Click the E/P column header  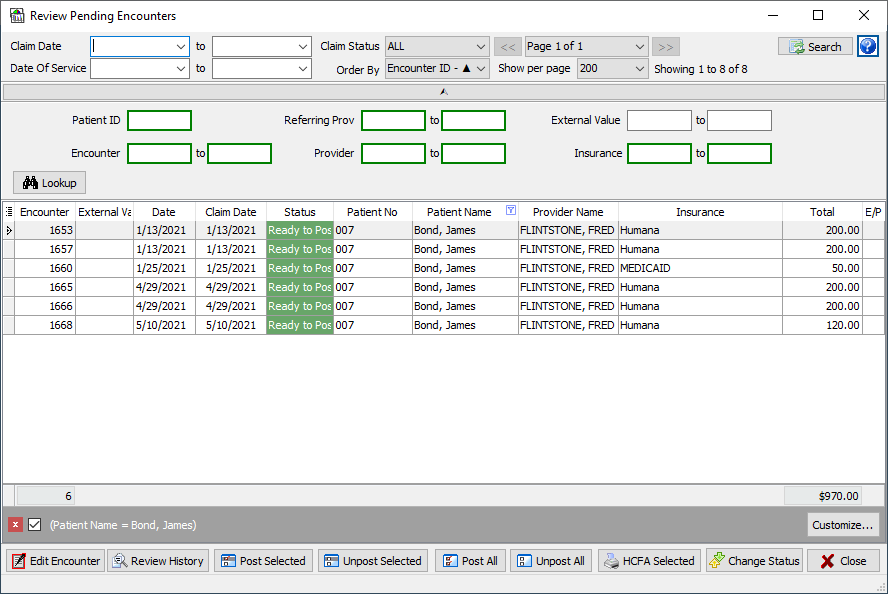pos(873,212)
